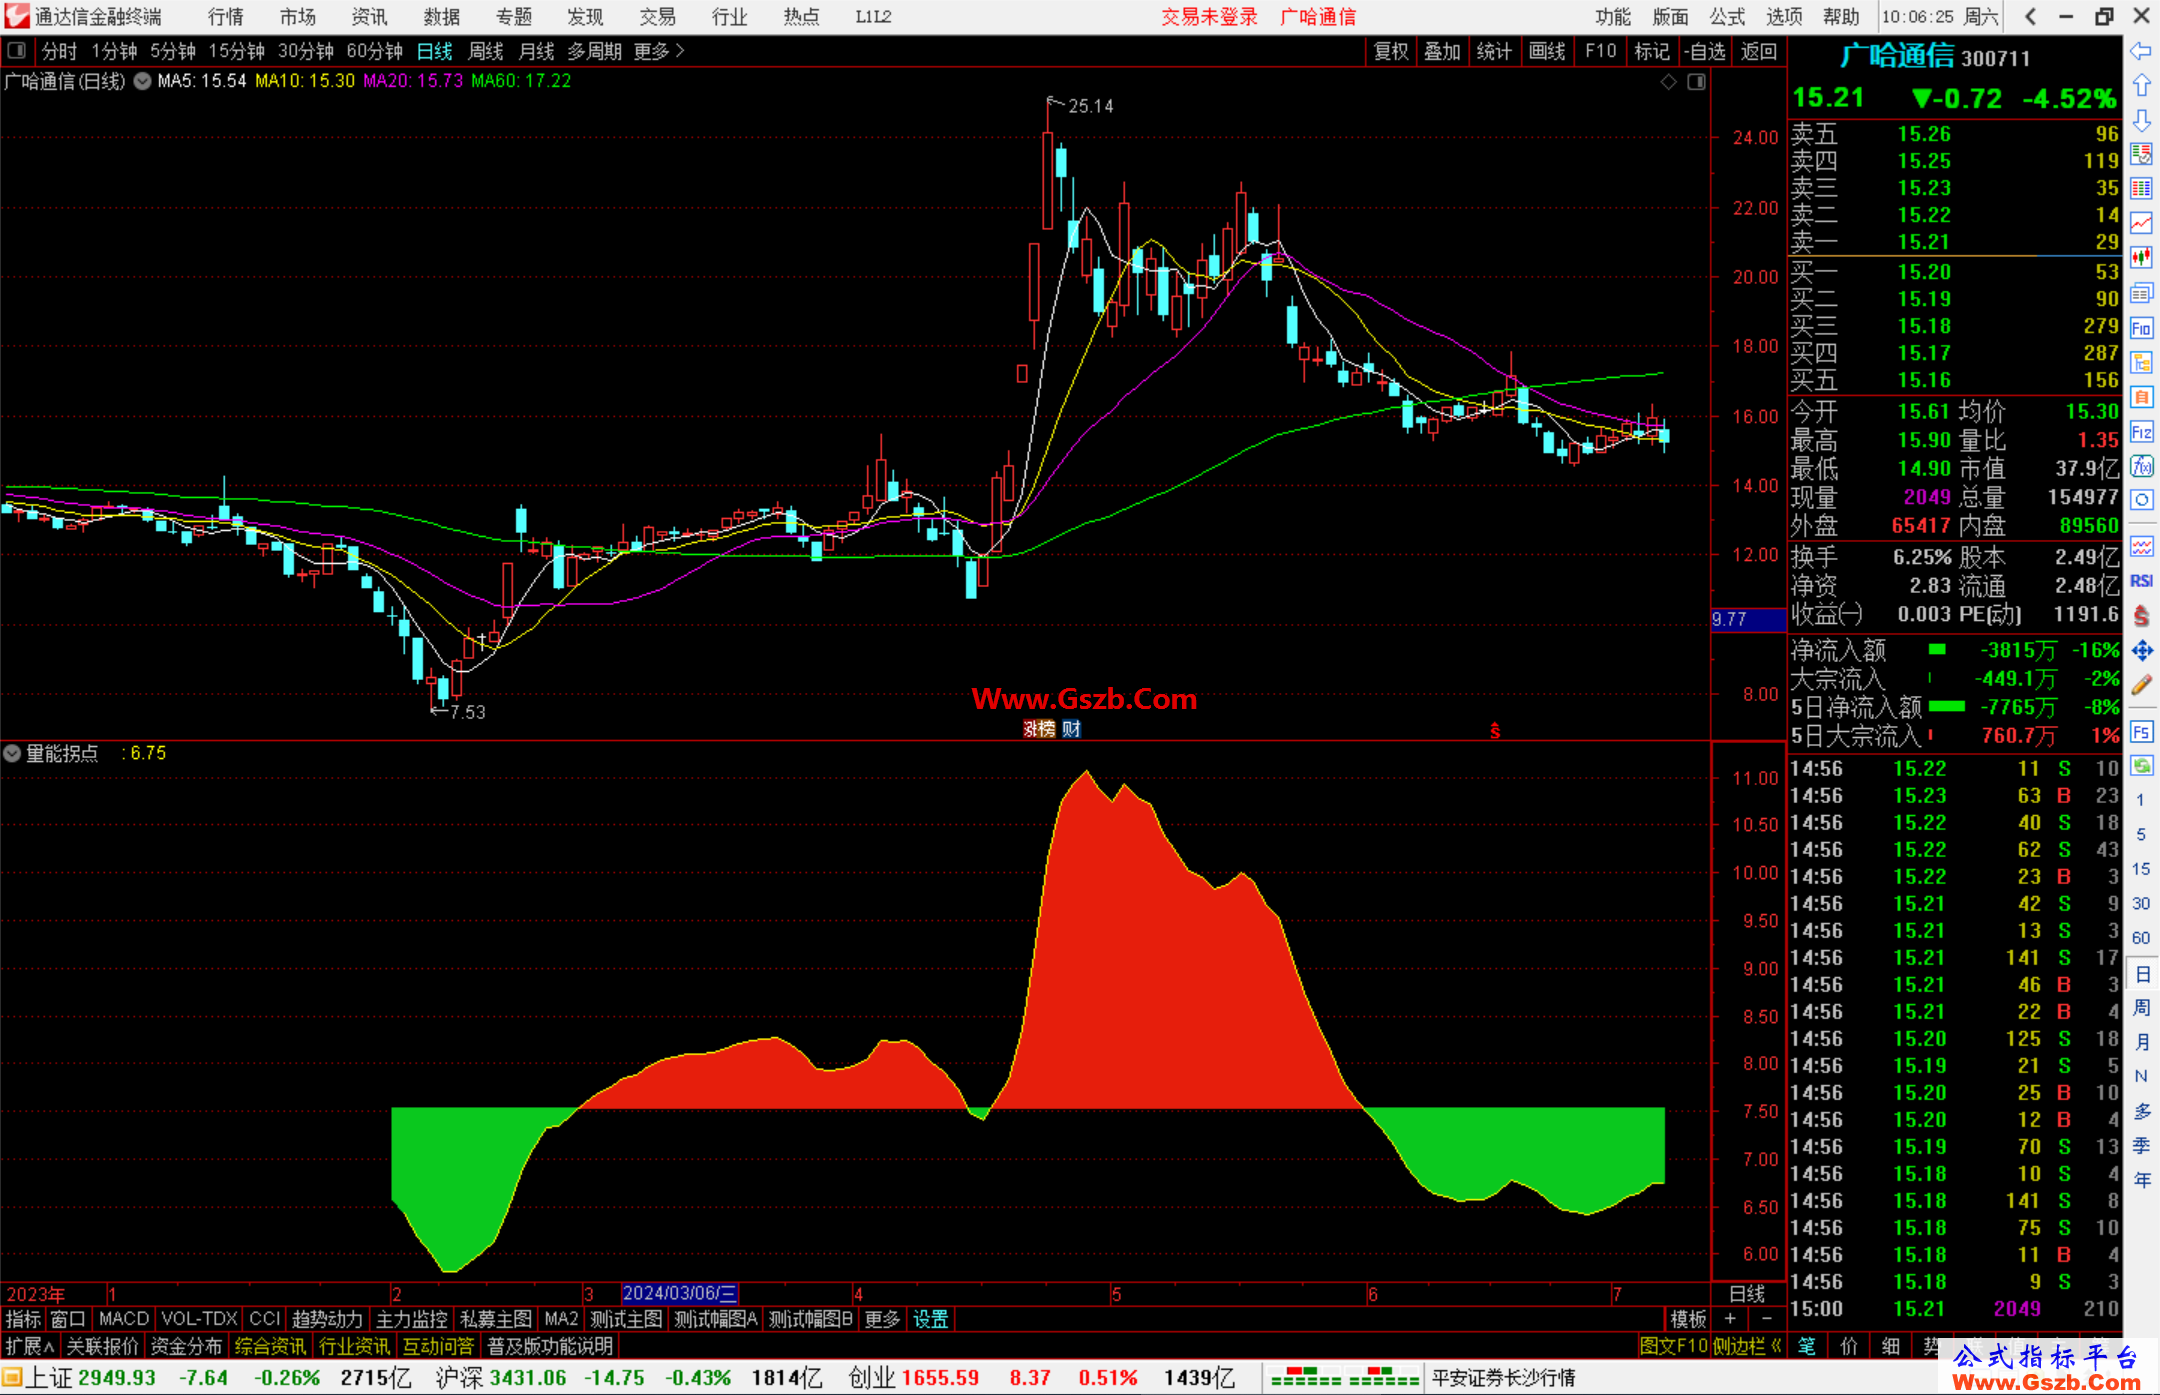This screenshot has height=1395, width=2160.
Task: Switch to 分时 tab
Action: [59, 51]
